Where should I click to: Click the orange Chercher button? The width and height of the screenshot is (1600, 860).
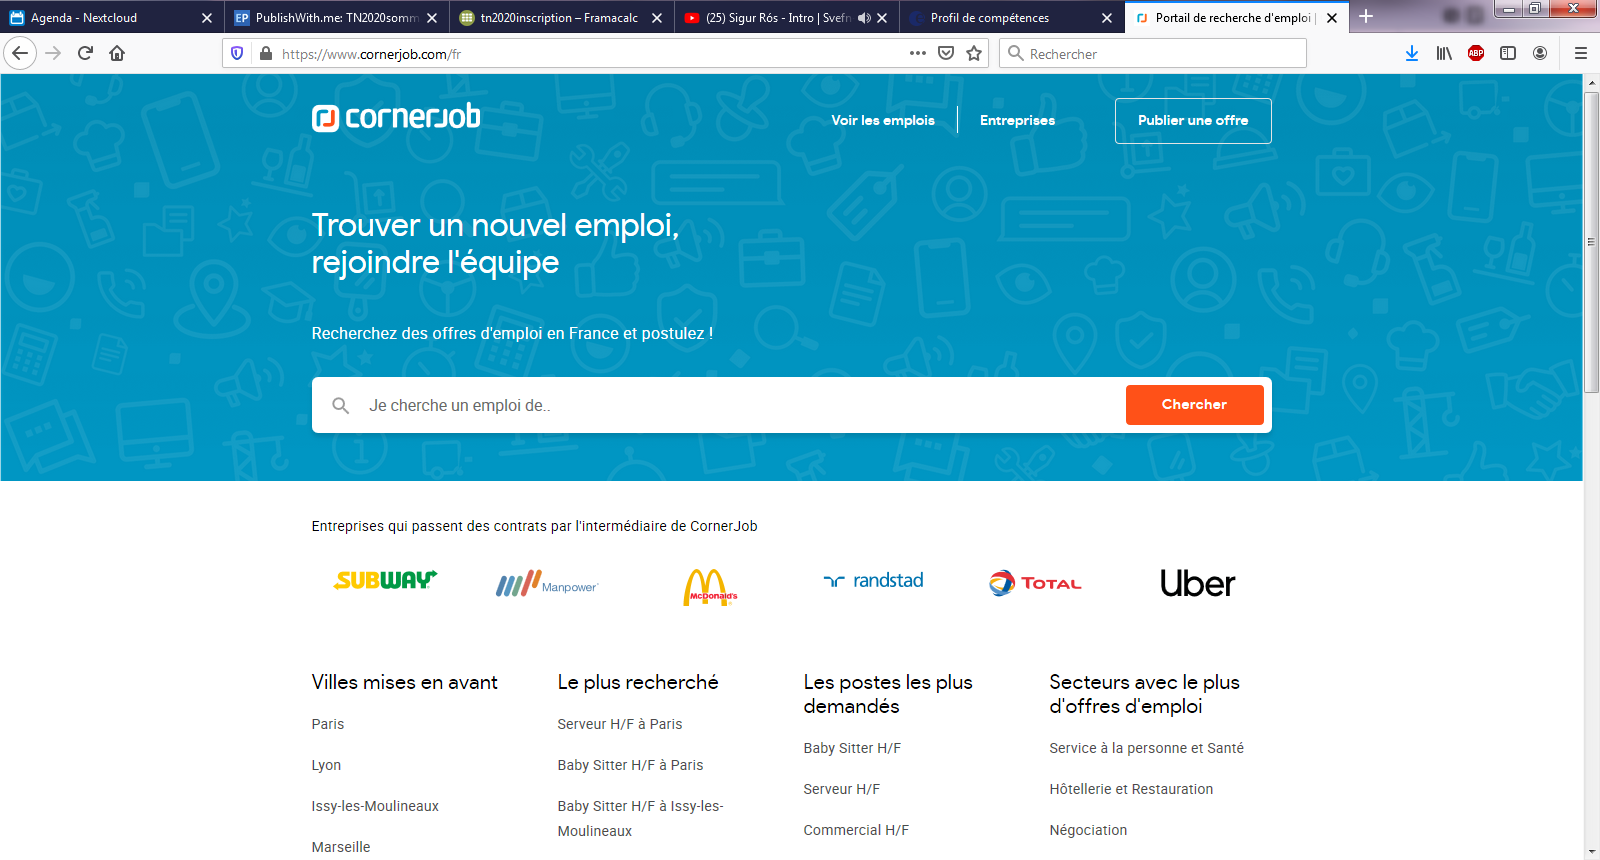[x=1194, y=405]
